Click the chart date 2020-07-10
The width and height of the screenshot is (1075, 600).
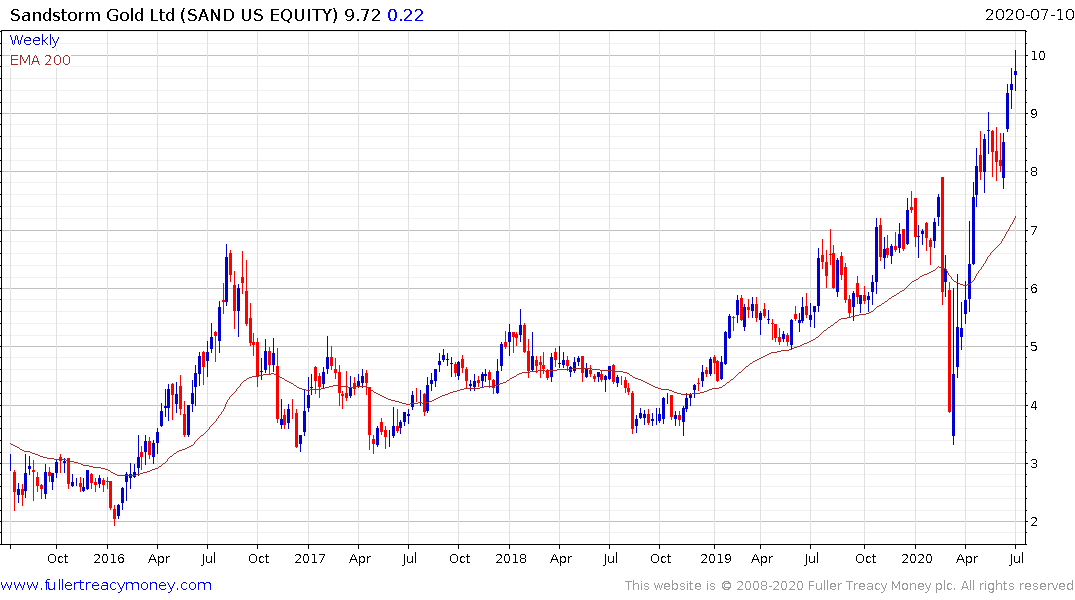[x=1028, y=14]
